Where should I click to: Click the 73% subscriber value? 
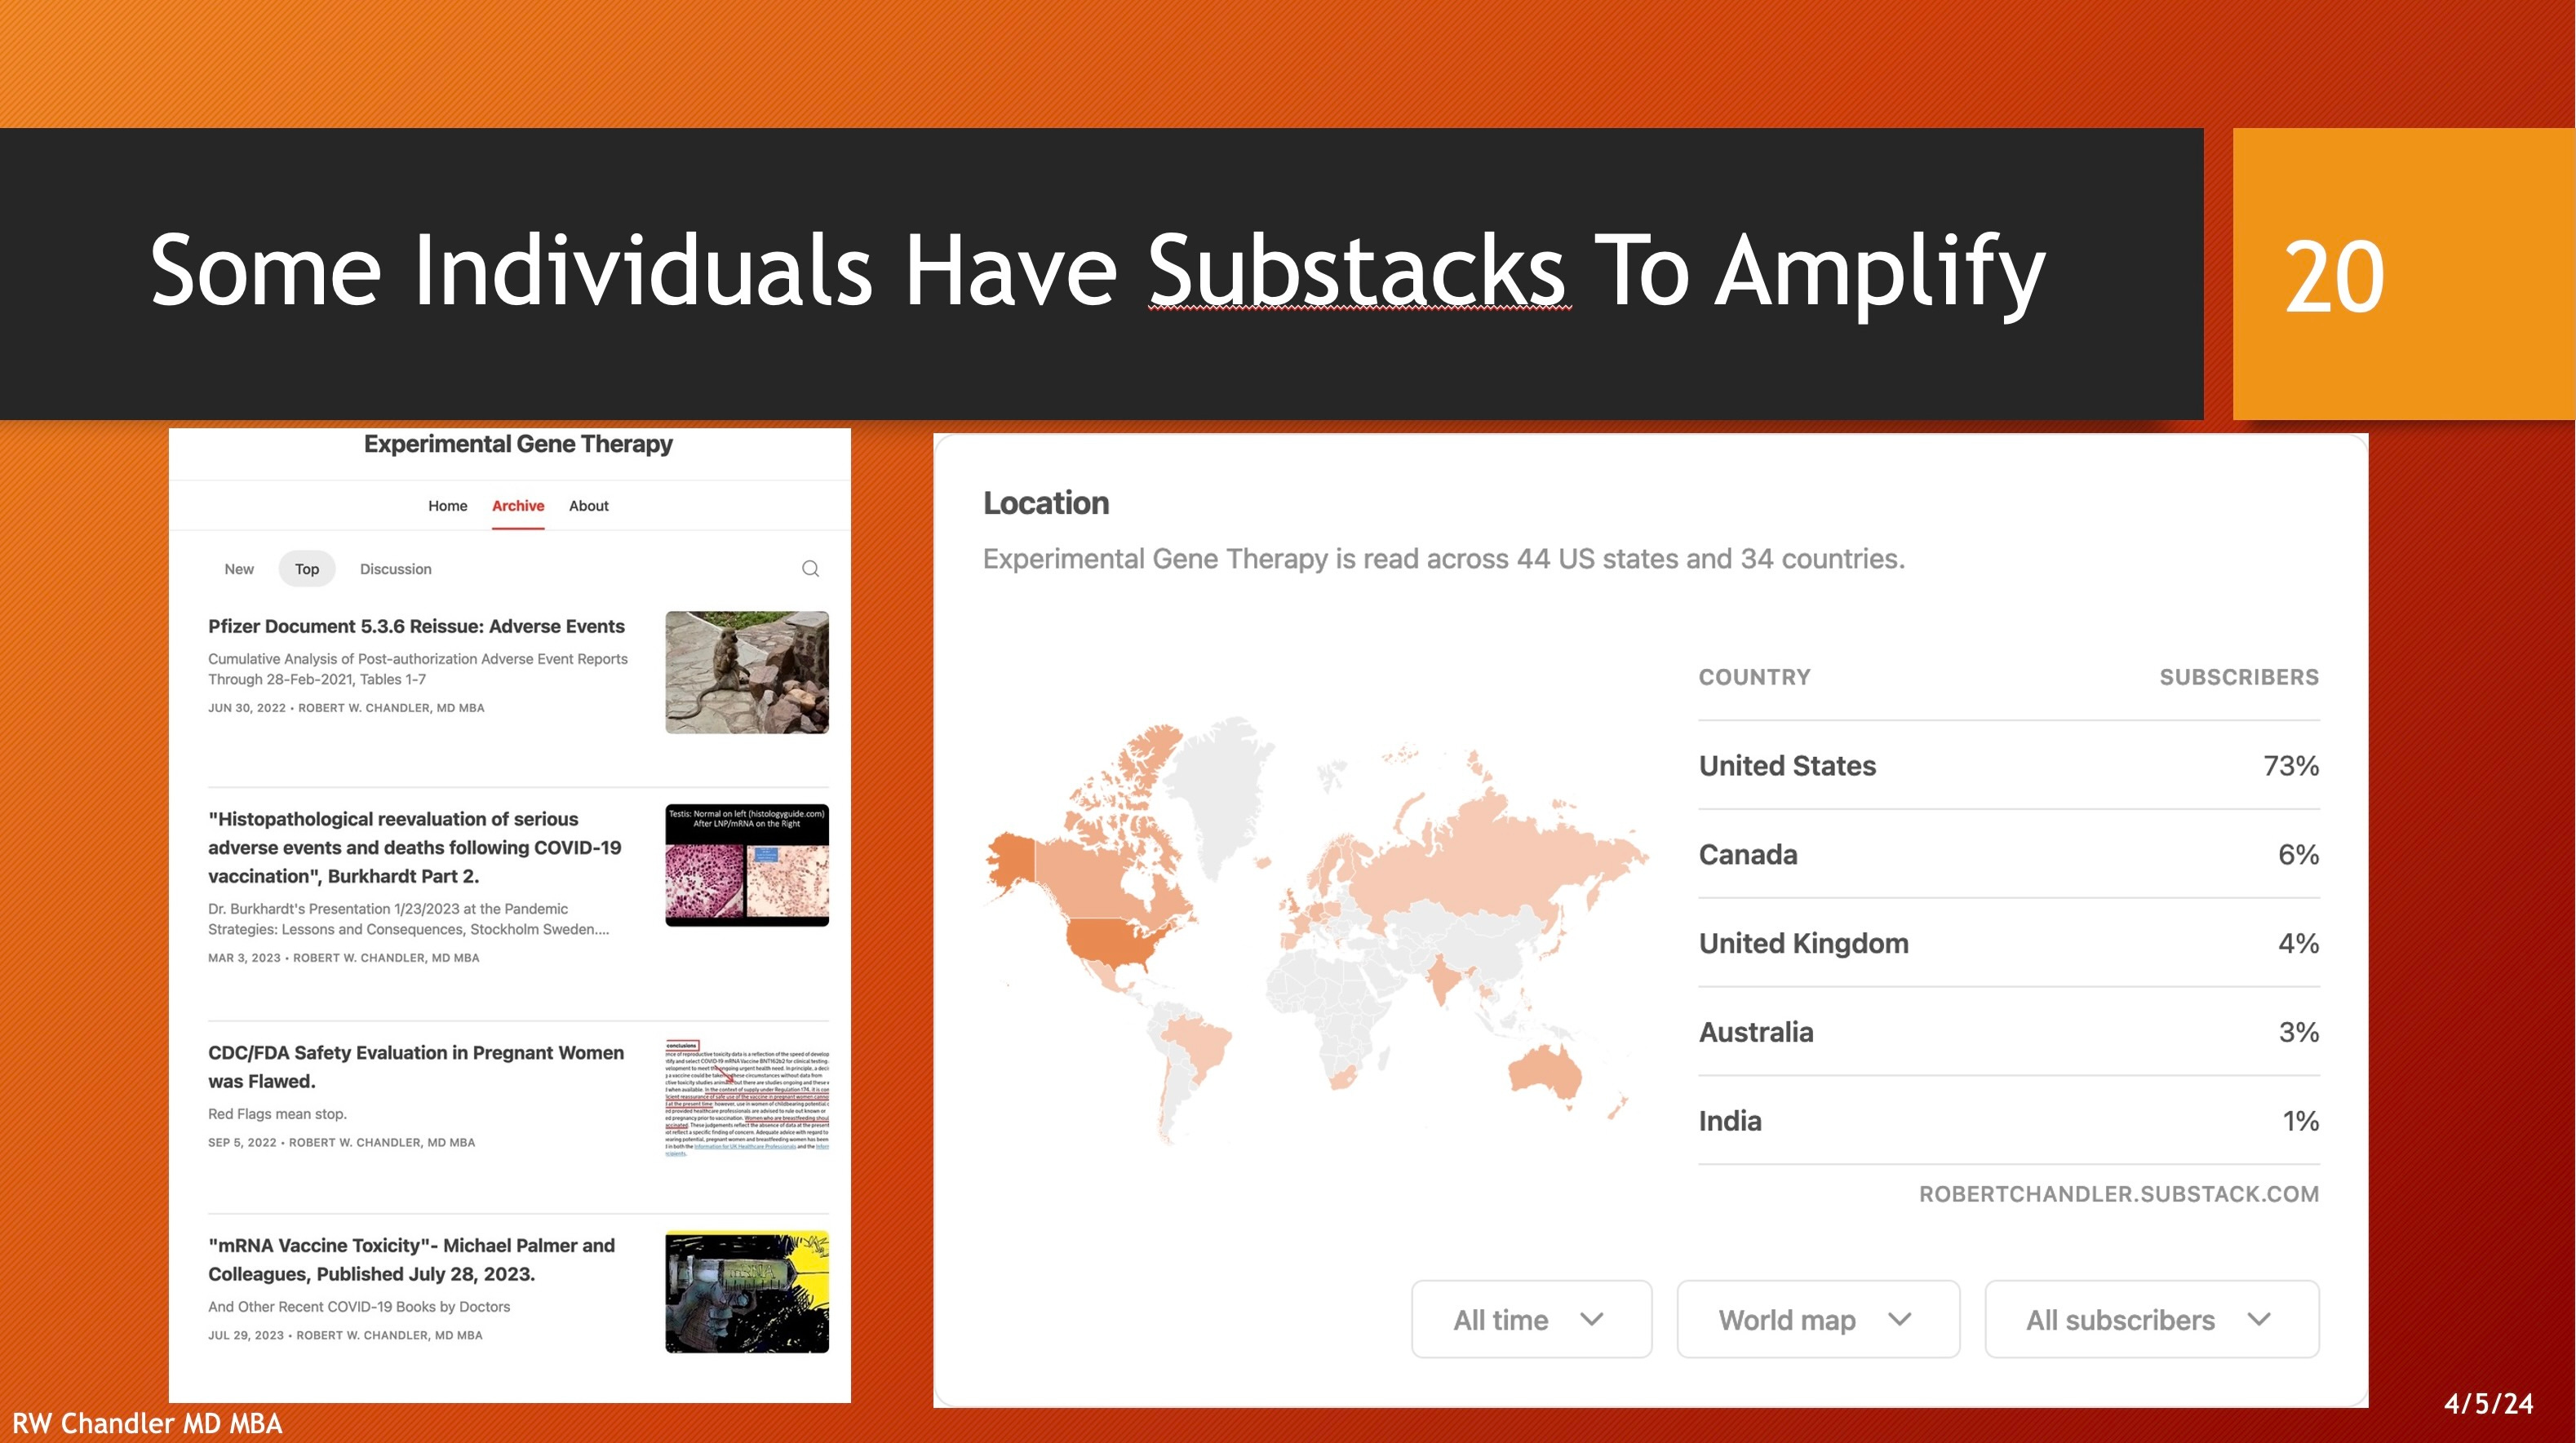2291,765
